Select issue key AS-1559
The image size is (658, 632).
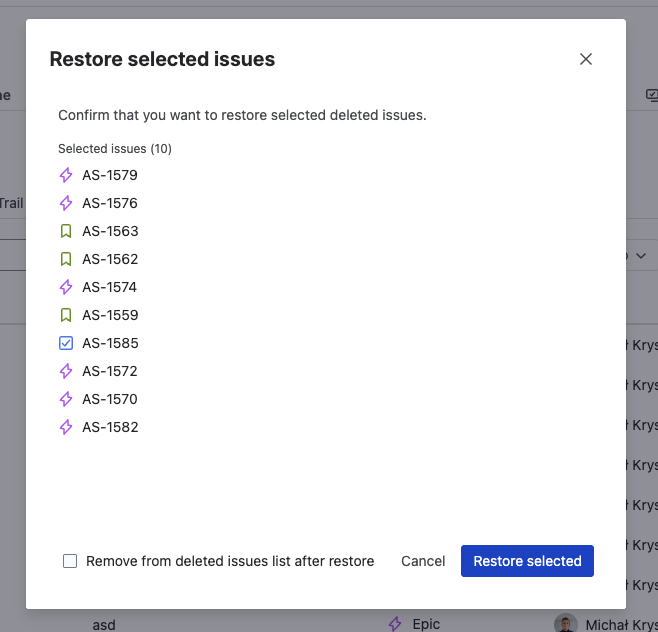tap(110, 315)
